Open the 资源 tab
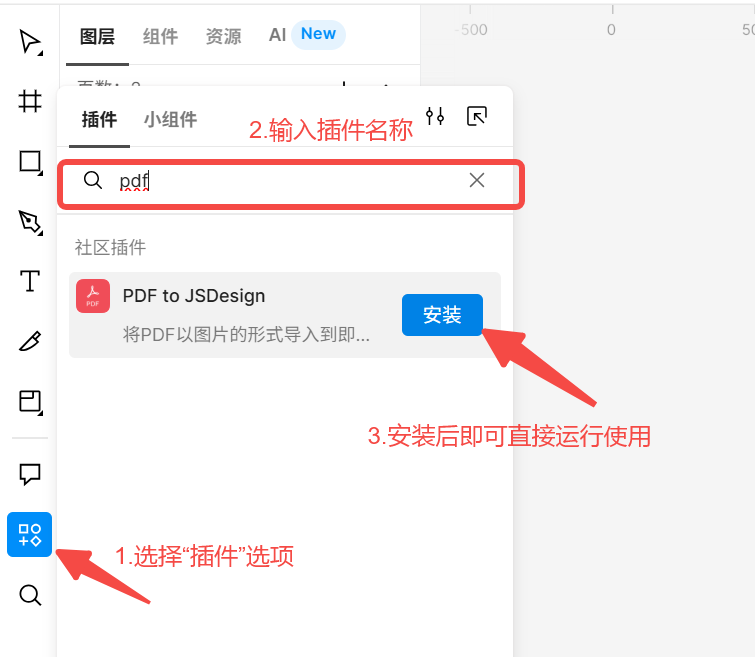Screen dimensions: 755x657 [x=223, y=36]
